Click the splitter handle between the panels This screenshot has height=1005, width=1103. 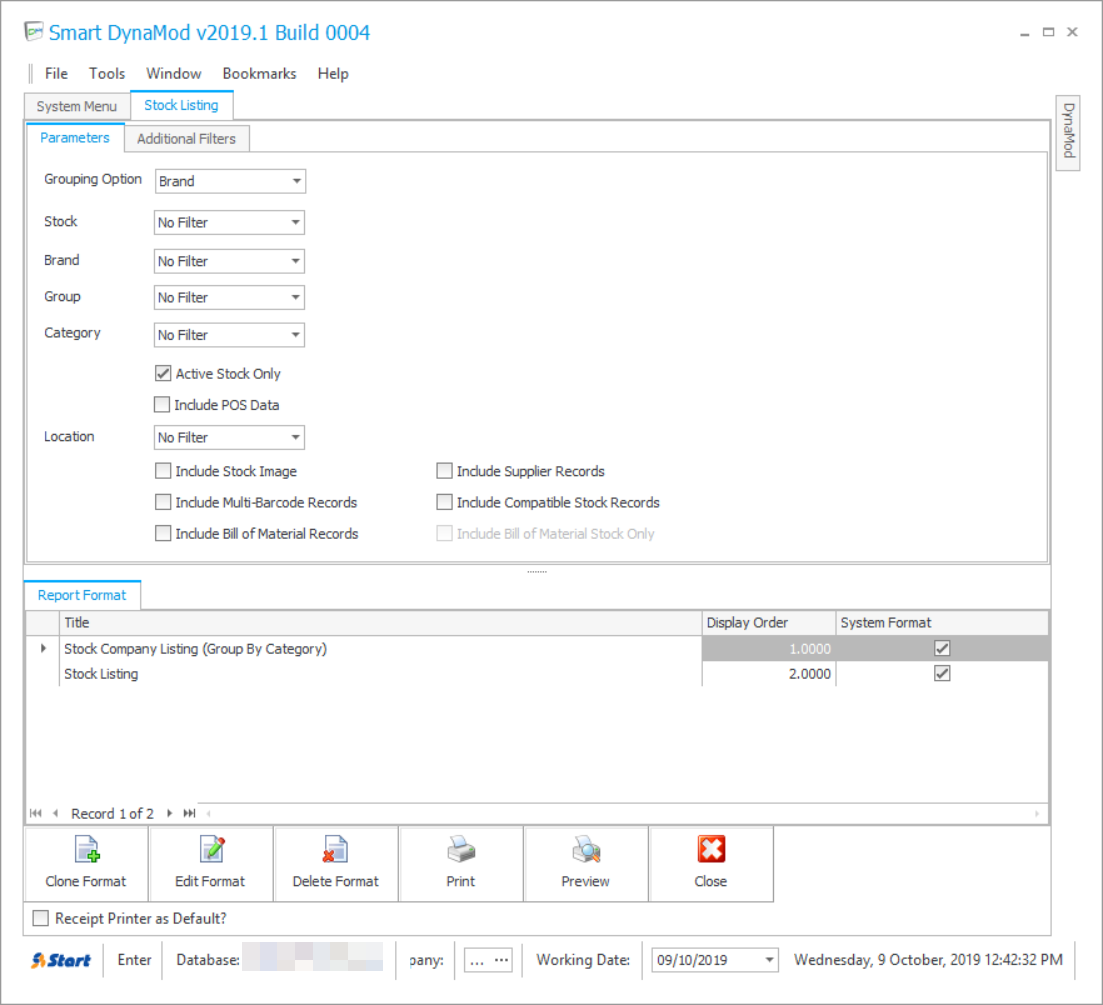(x=537, y=572)
